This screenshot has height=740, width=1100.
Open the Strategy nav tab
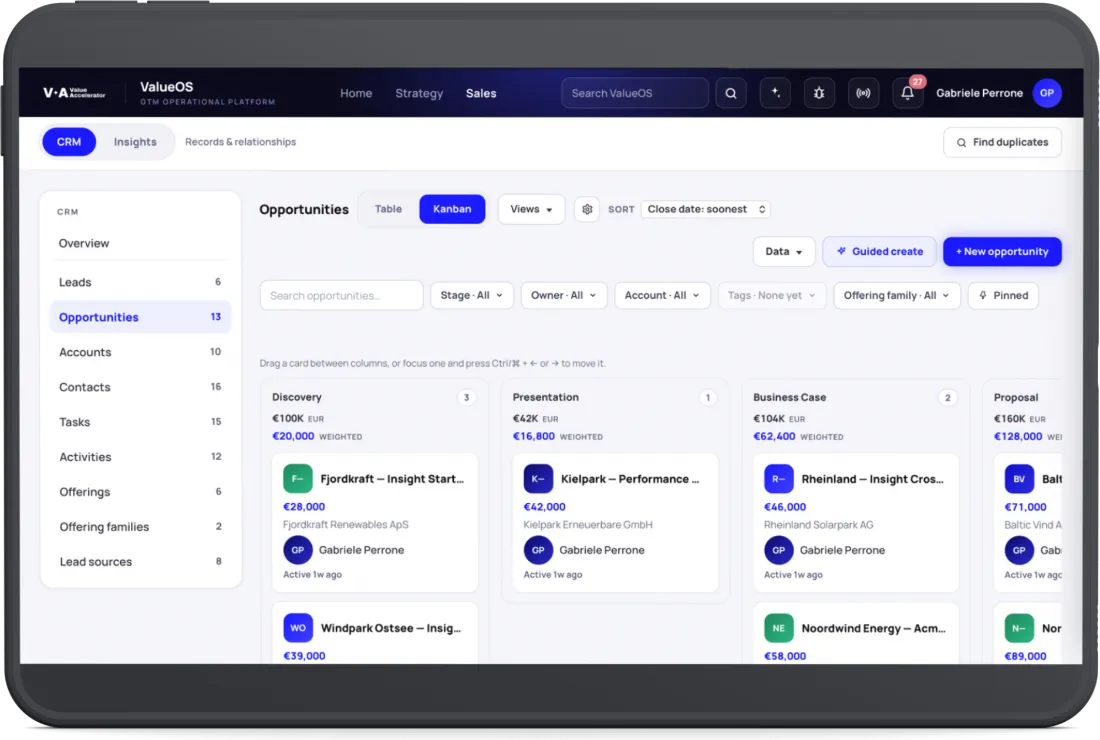[x=419, y=93]
